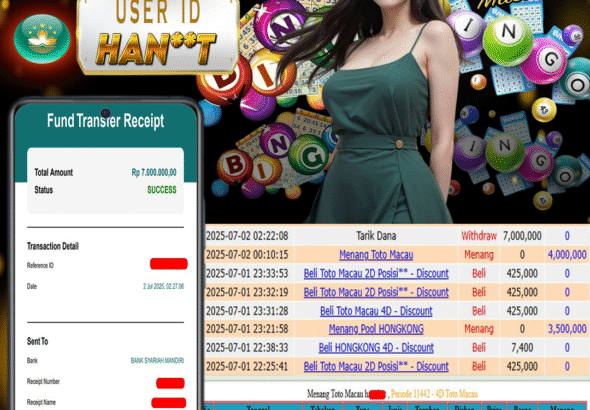Open Beli Toto Macau 2D Posisi link at 23:32:19
The height and width of the screenshot is (410, 590).
[x=376, y=292]
